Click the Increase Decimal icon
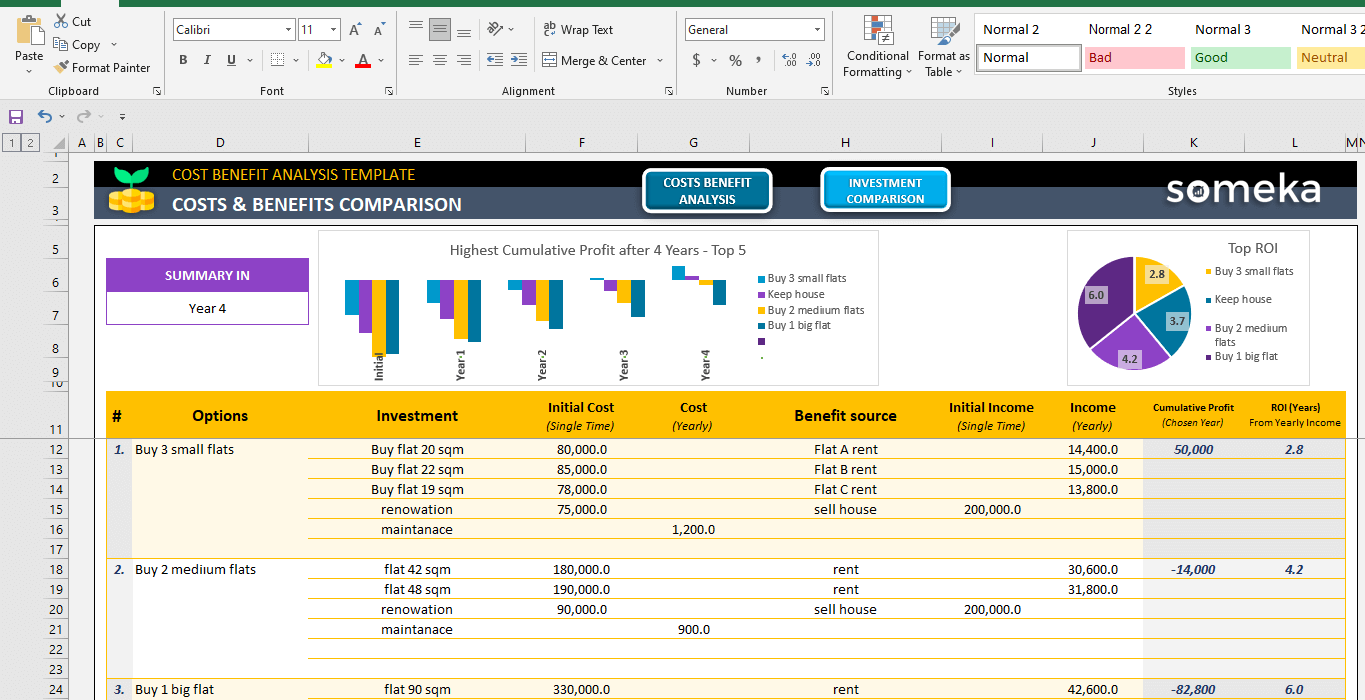The width and height of the screenshot is (1365, 700). tap(789, 61)
